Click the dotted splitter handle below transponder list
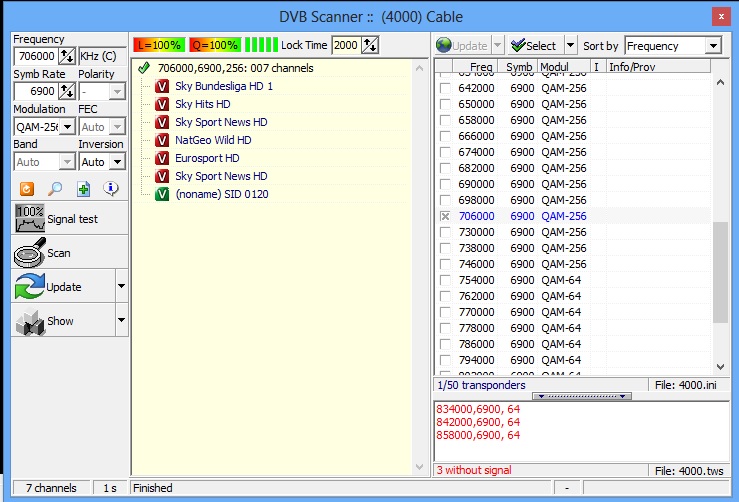 pyautogui.click(x=582, y=396)
